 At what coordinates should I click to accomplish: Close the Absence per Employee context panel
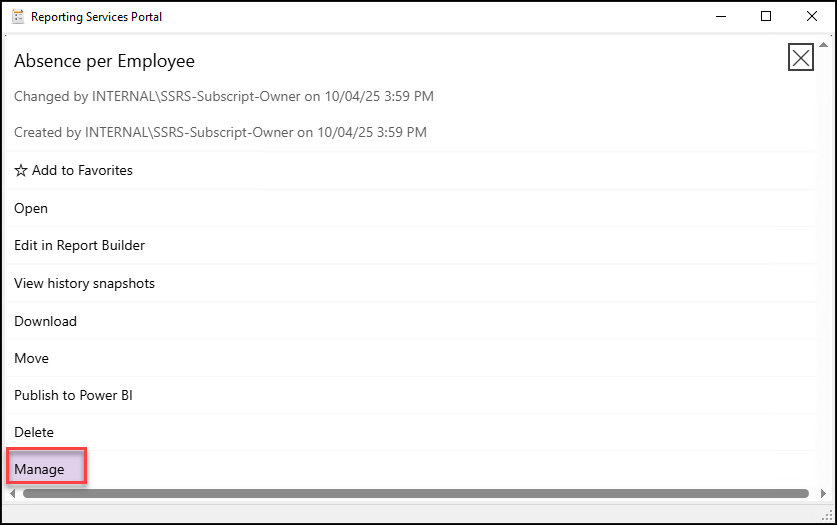[x=800, y=59]
